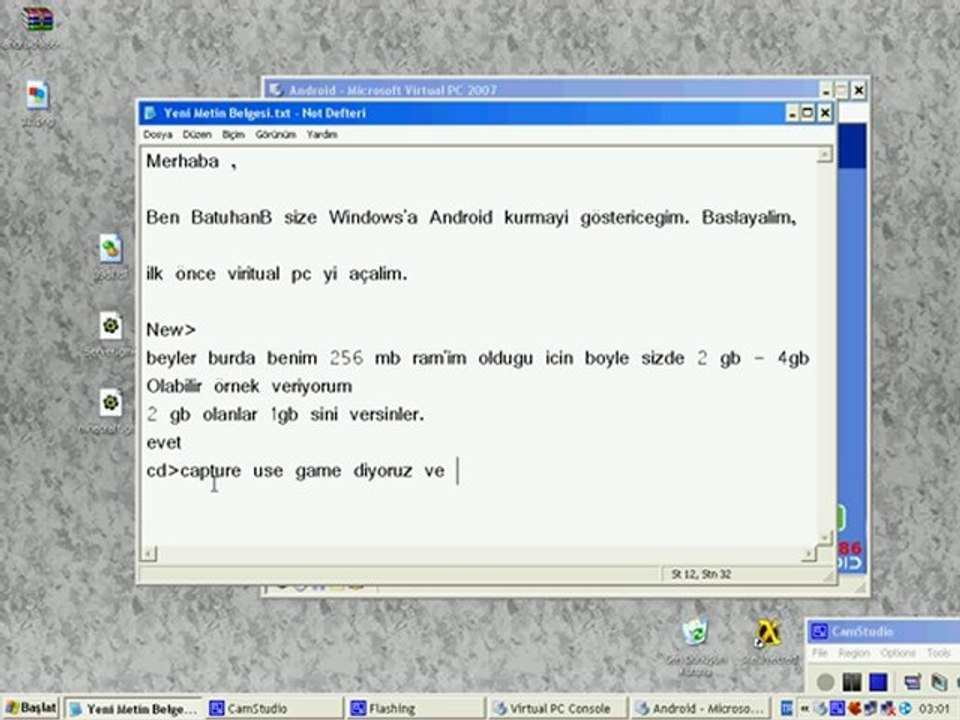Click the text '256' in Notepad
The height and width of the screenshot is (720, 960).
pos(347,358)
